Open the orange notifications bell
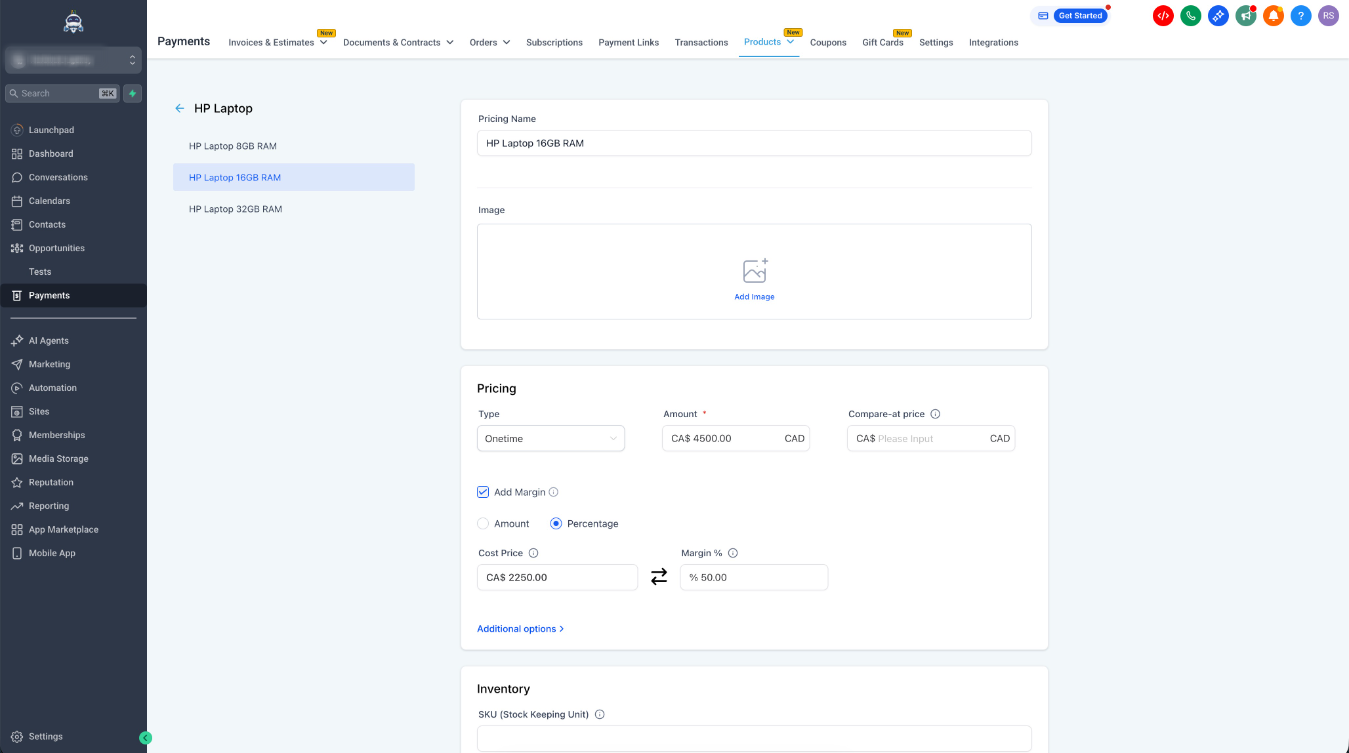1349x753 pixels. point(1273,15)
